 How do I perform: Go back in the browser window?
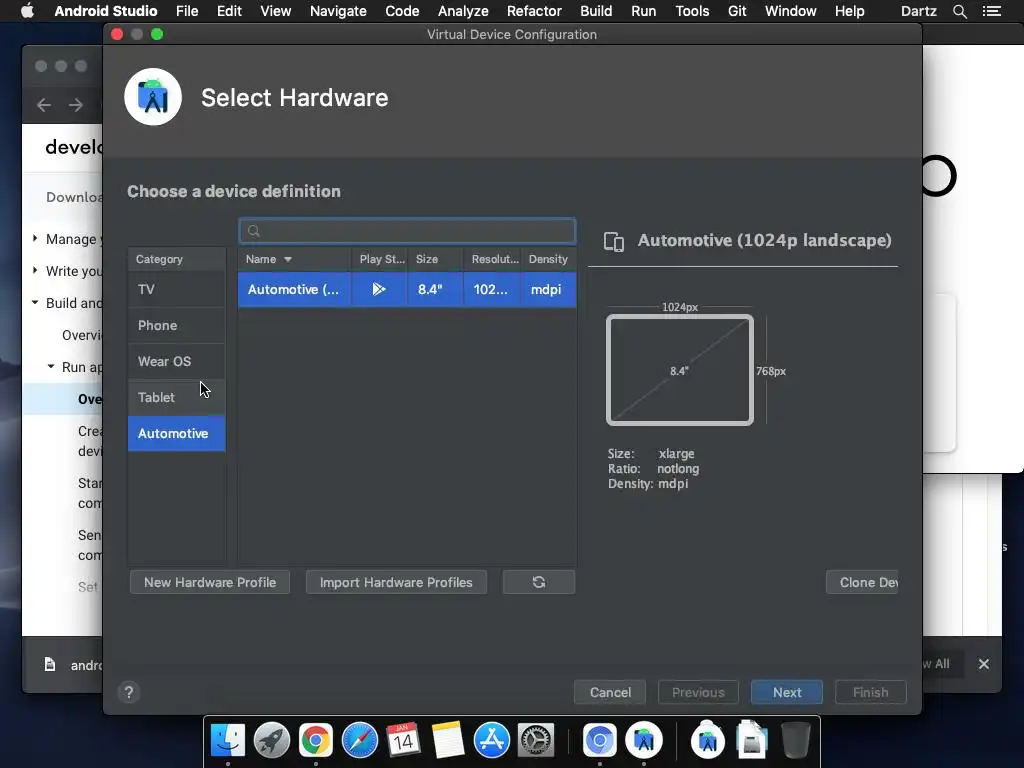pos(44,105)
